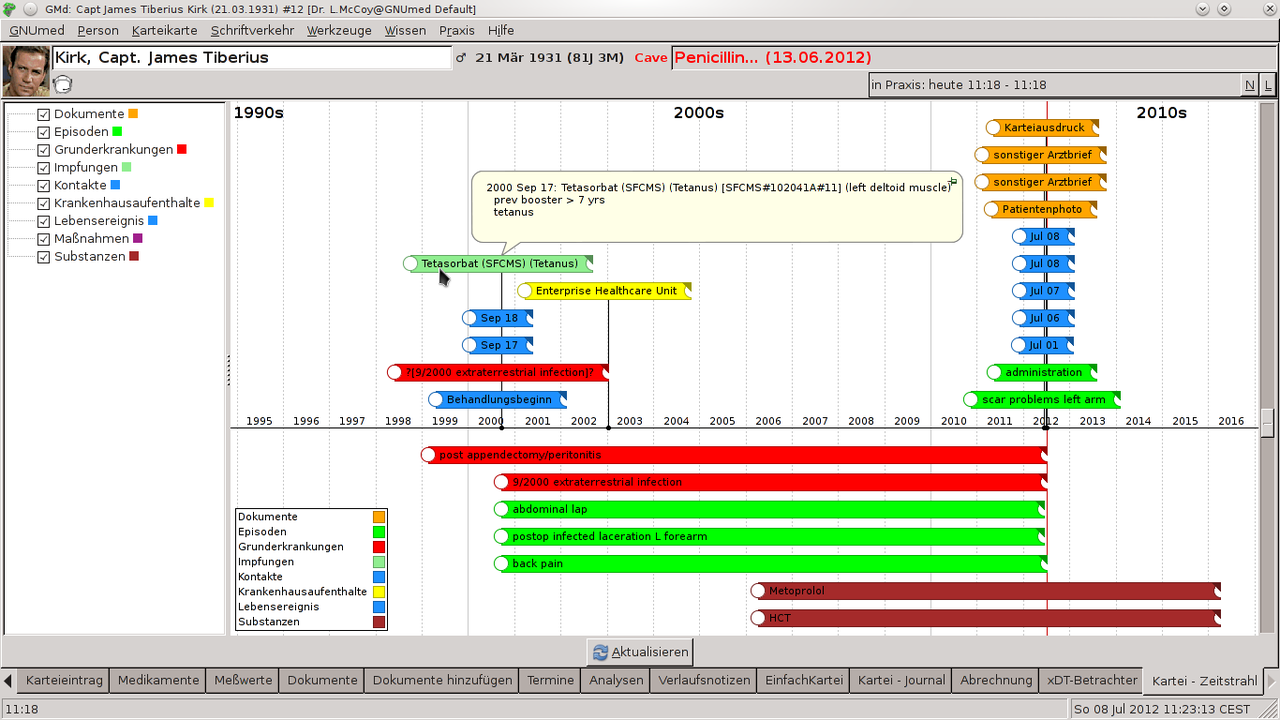Click the tooltip balloon pin icon
1280x720 pixels.
(x=953, y=181)
